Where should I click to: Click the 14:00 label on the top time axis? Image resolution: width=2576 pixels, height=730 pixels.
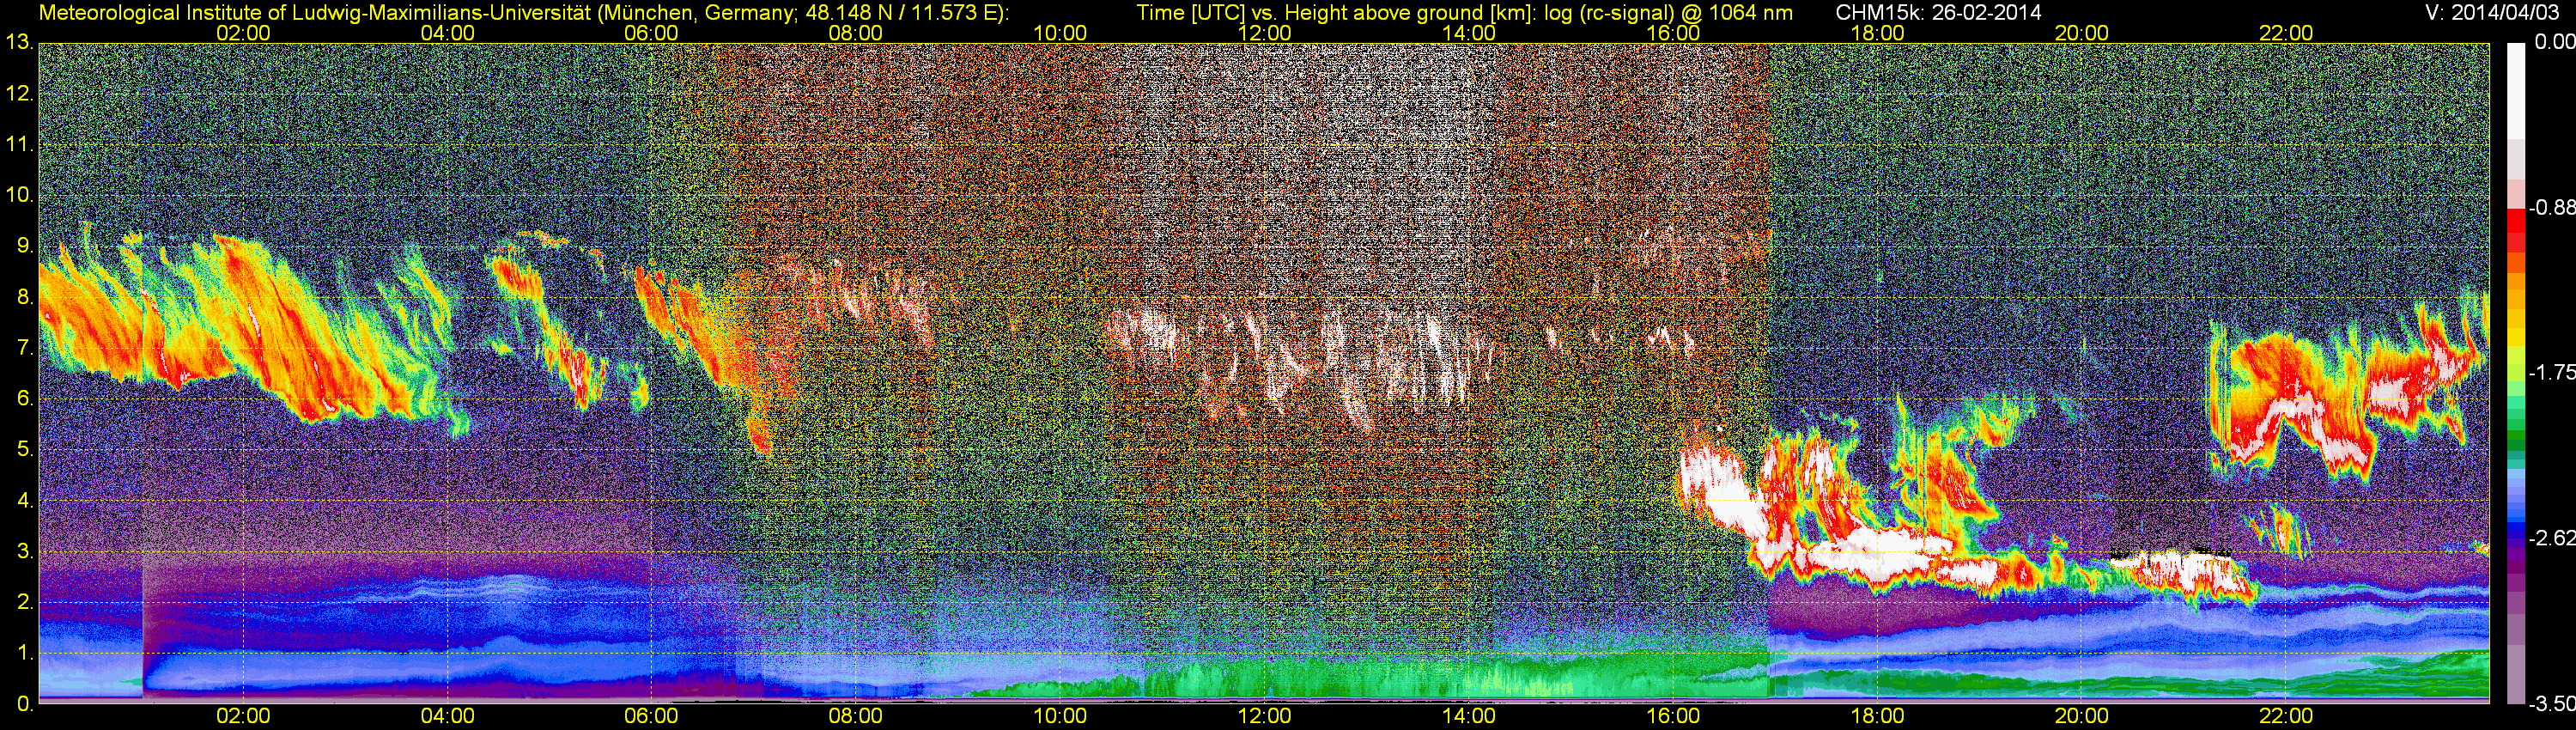(1469, 33)
